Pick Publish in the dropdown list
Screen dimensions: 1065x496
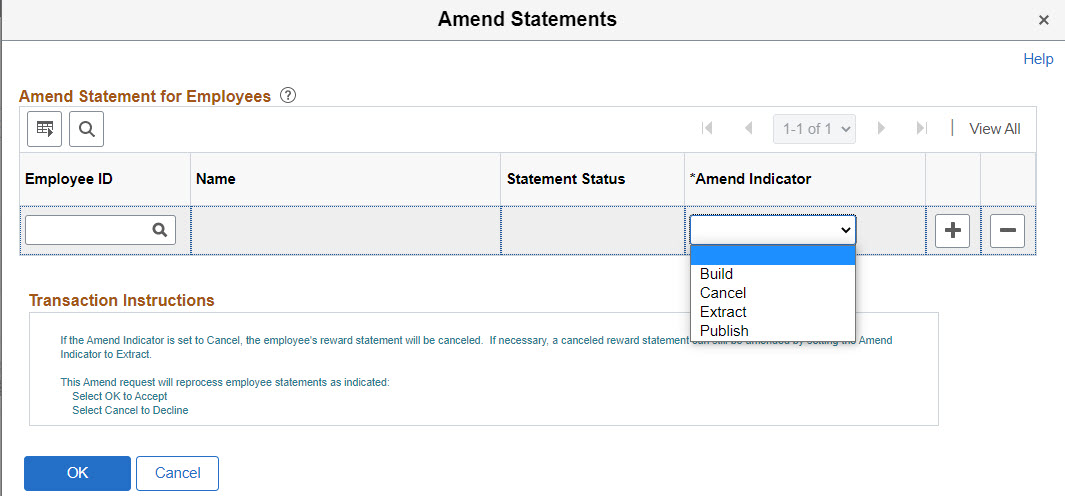724,331
